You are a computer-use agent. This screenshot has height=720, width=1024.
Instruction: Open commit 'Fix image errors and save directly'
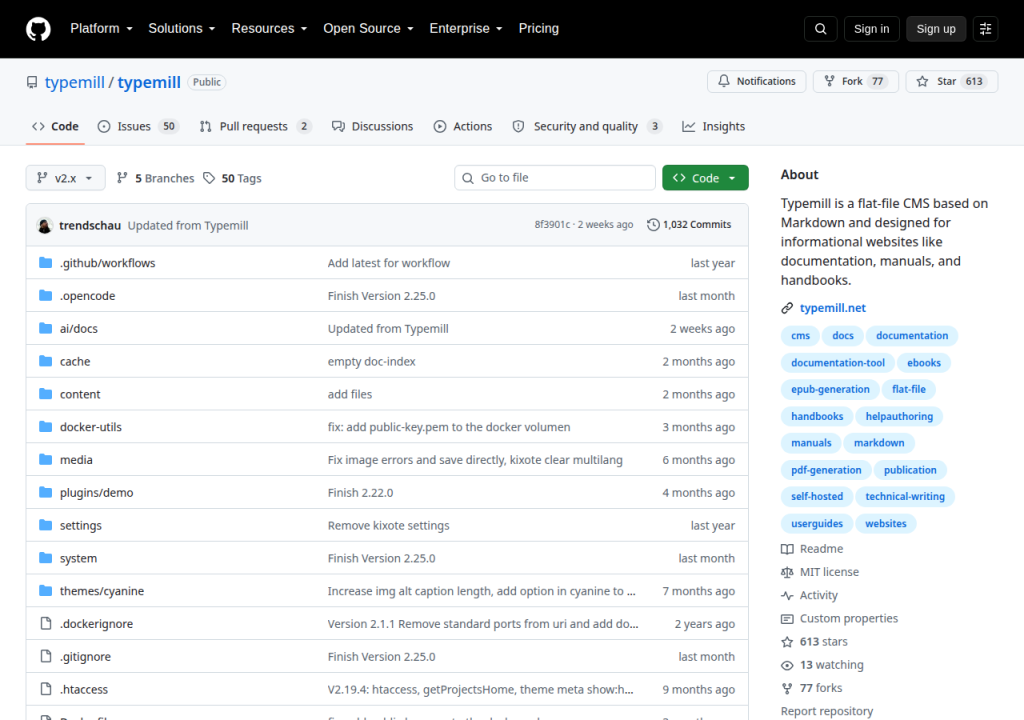point(475,460)
